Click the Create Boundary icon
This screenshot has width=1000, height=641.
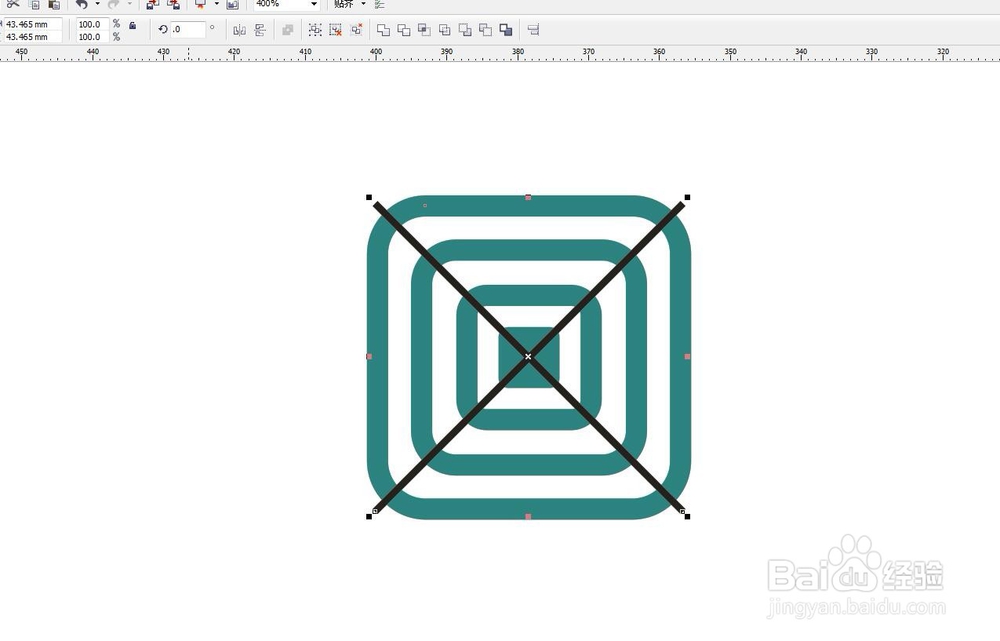click(x=506, y=30)
